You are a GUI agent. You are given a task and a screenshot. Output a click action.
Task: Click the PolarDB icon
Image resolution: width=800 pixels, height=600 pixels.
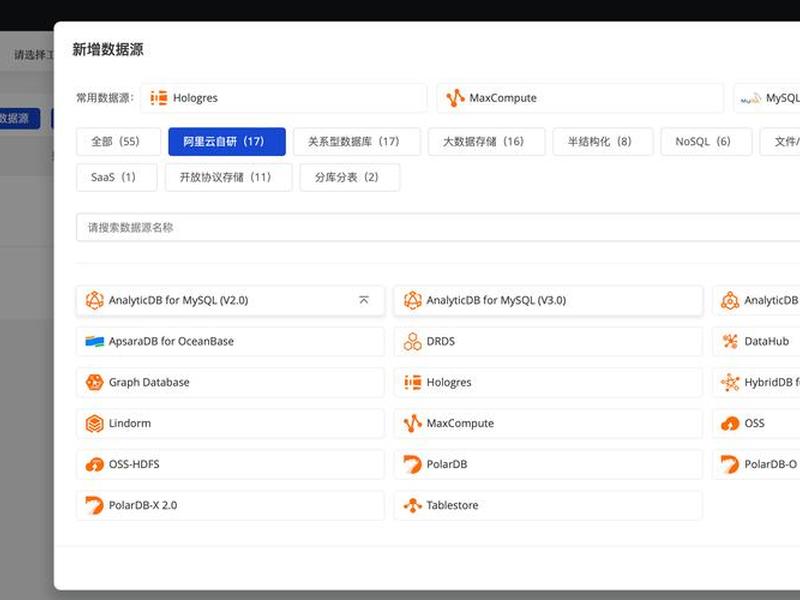[413, 464]
